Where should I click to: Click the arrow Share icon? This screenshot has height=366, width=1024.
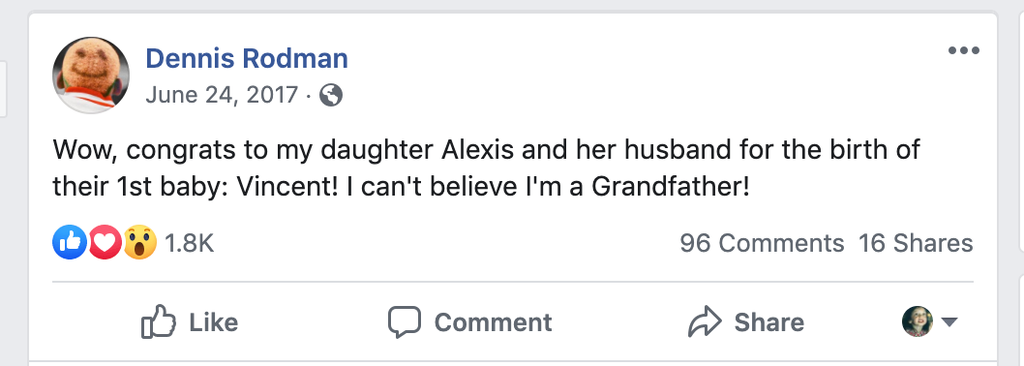click(705, 322)
